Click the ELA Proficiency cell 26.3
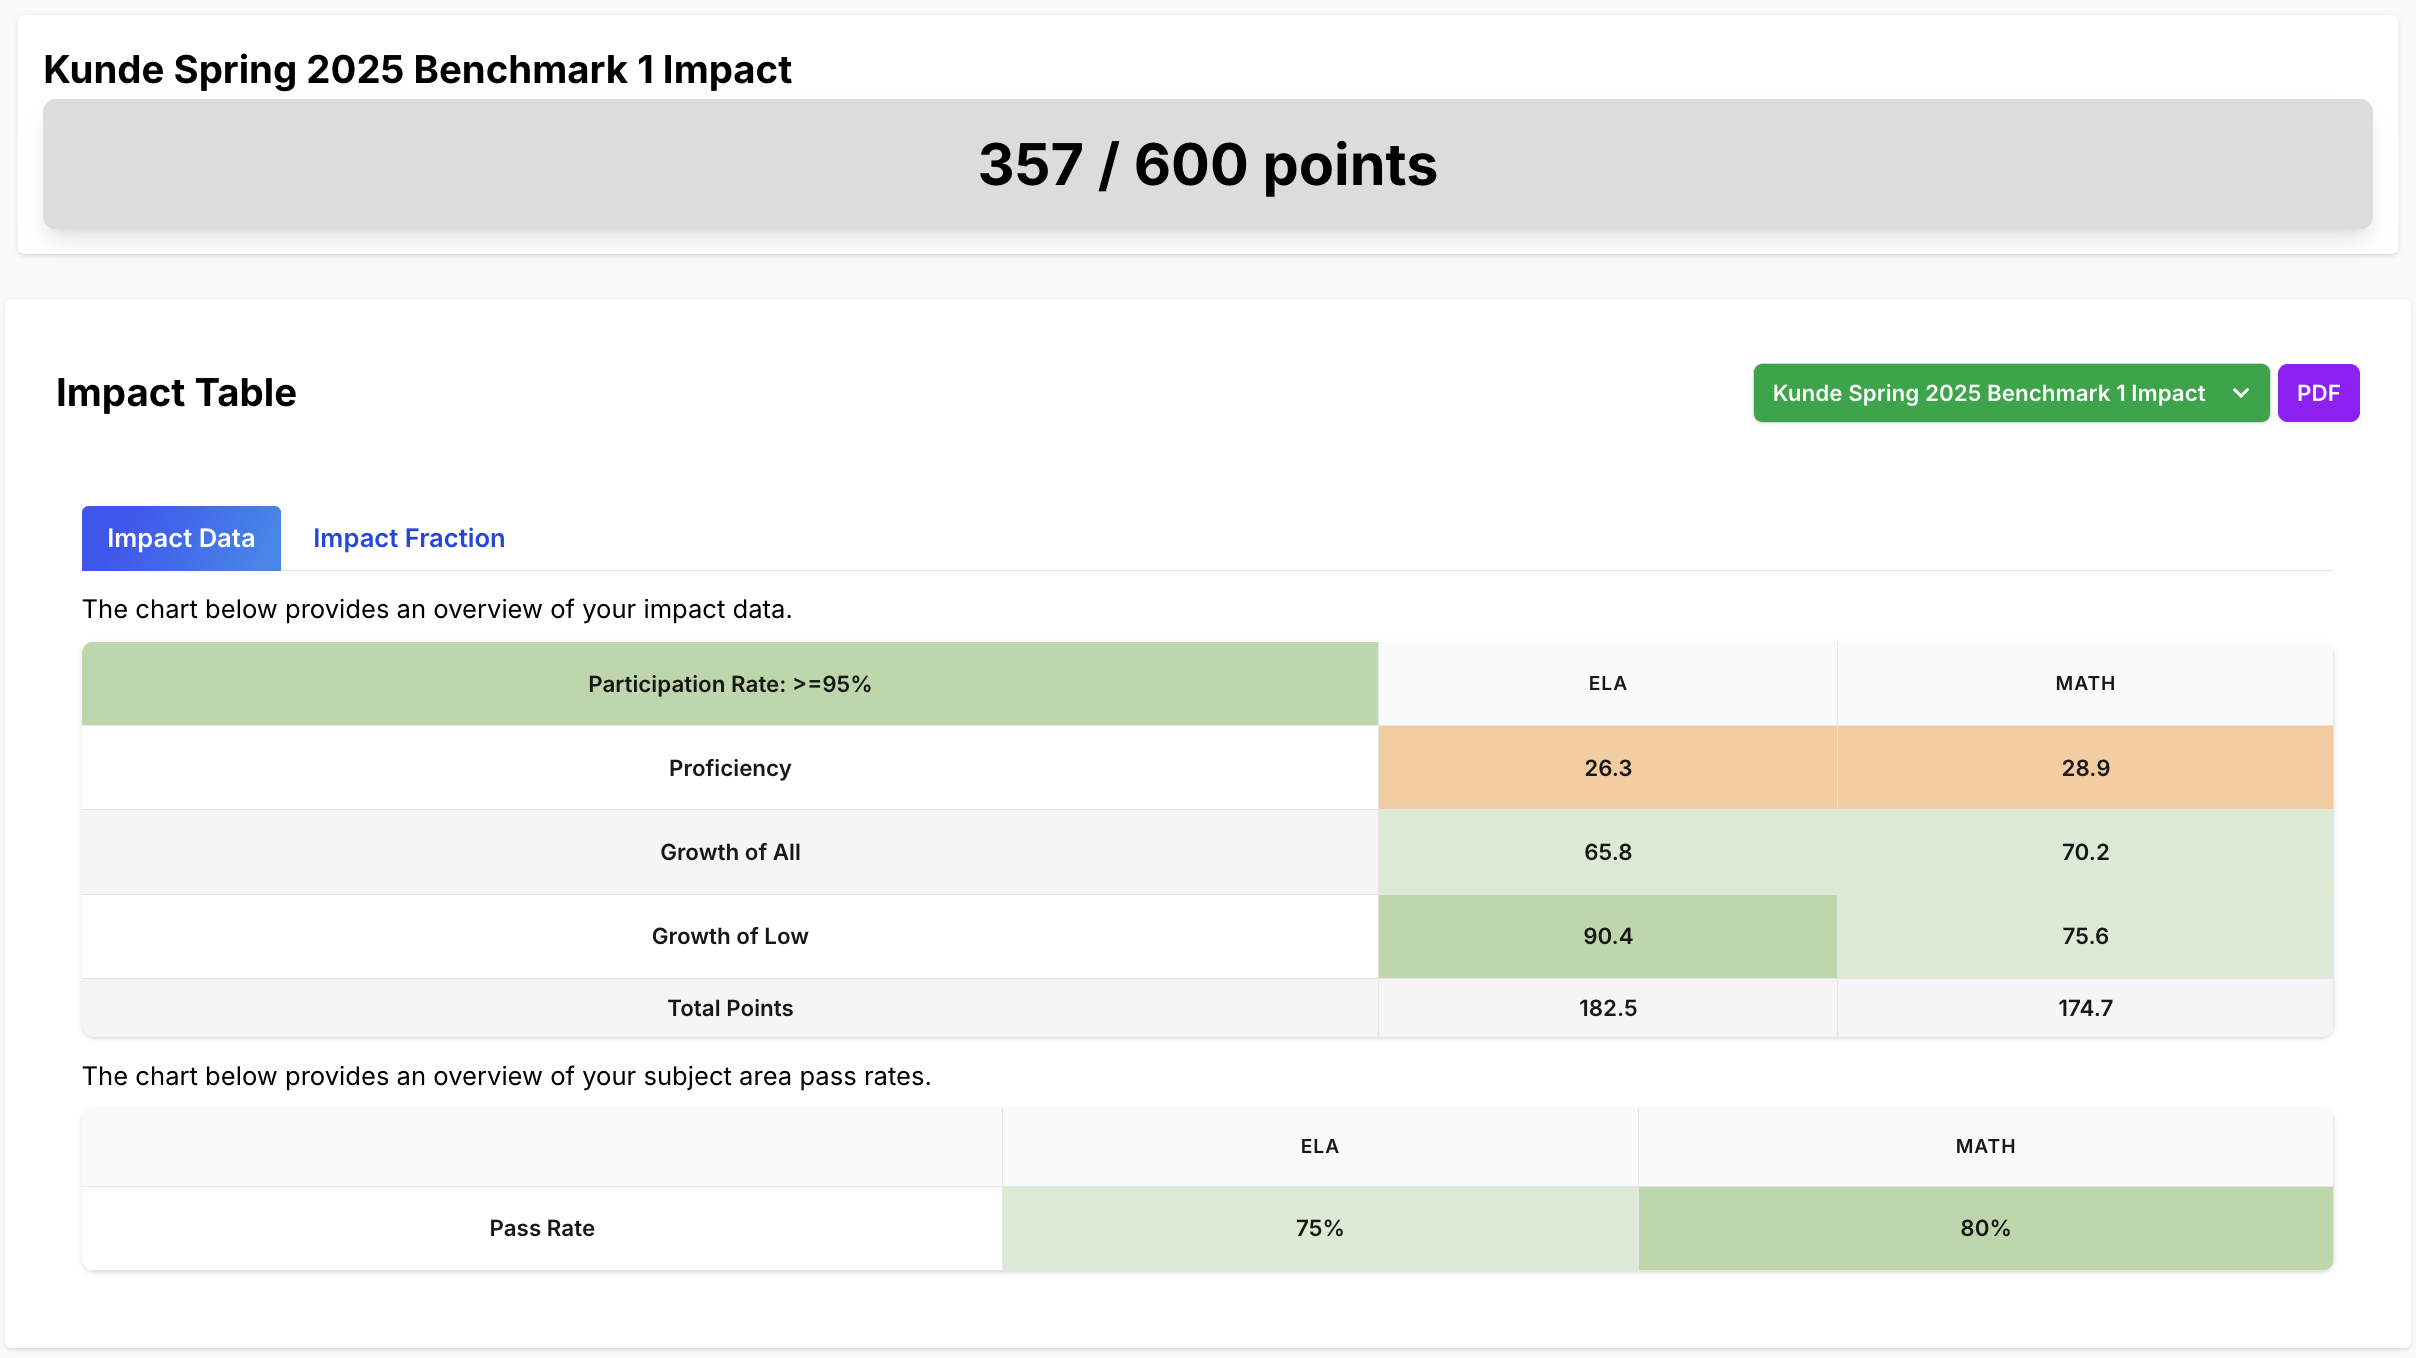This screenshot has height=1358, width=2416. [x=1607, y=768]
